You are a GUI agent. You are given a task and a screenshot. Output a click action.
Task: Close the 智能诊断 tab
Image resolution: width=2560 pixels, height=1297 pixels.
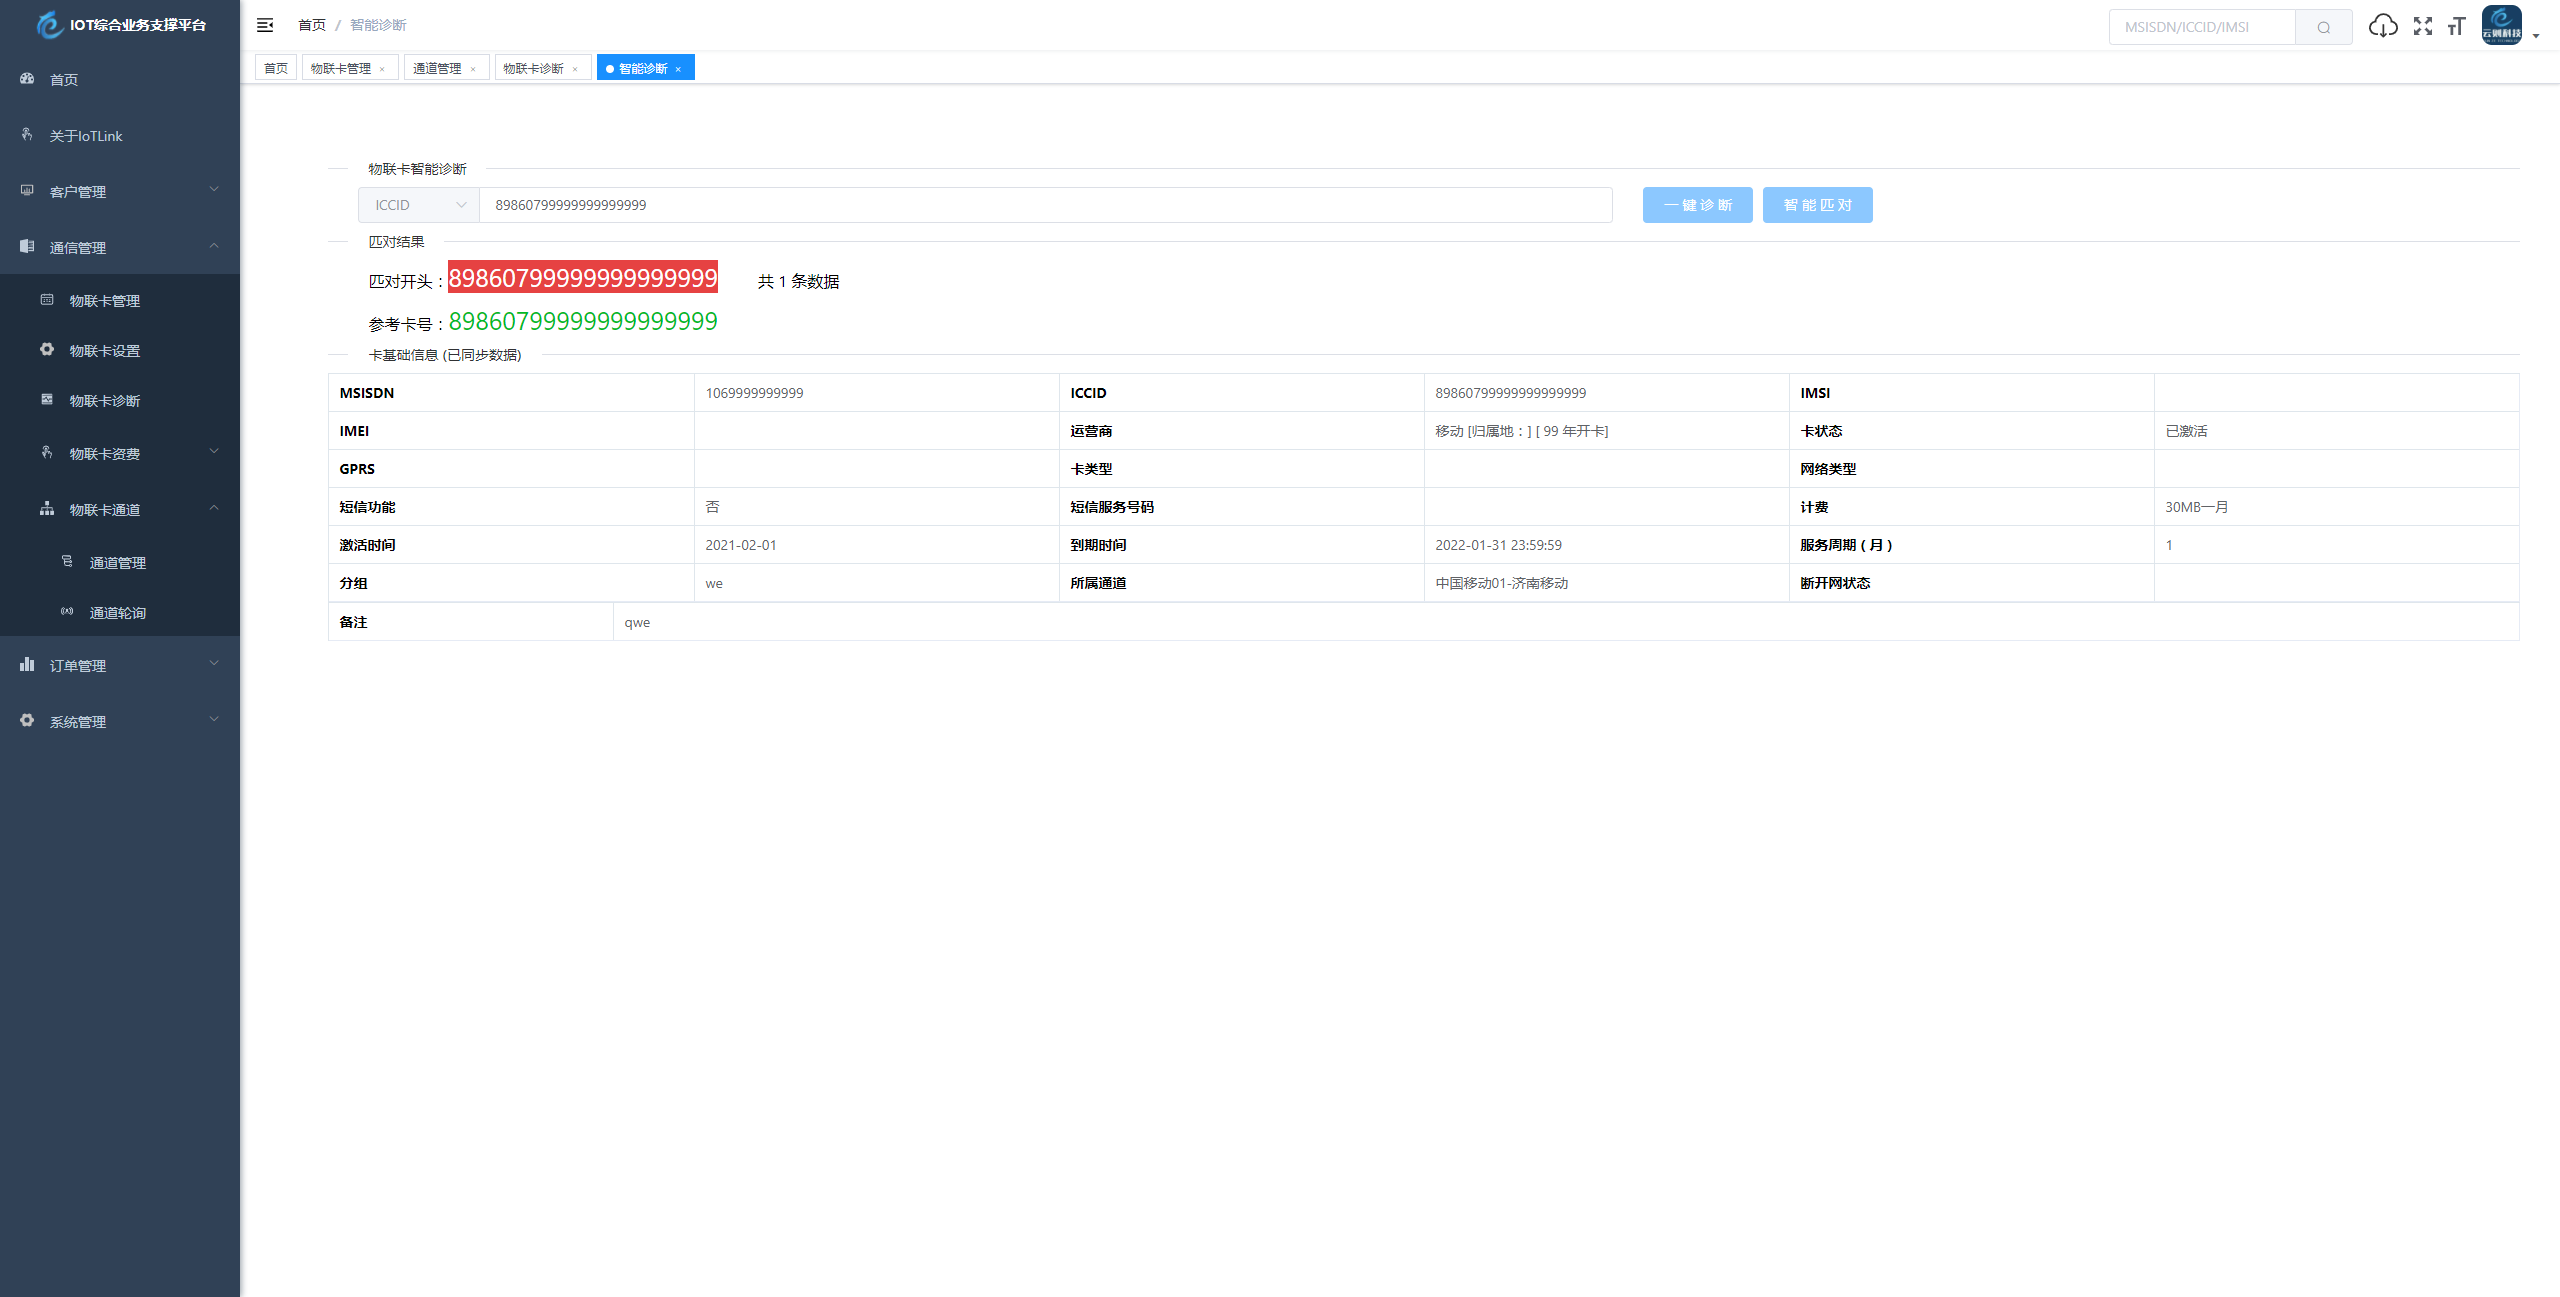[678, 69]
